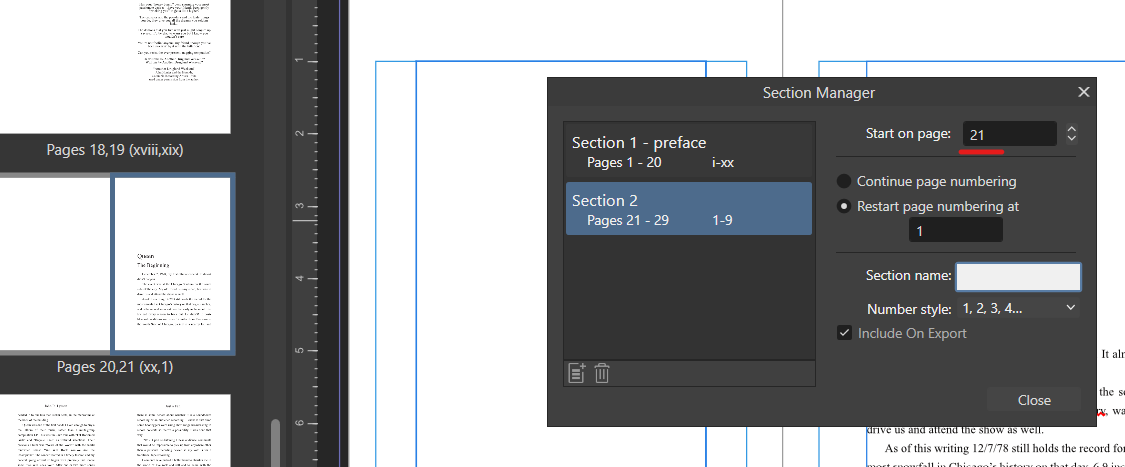Select the blank page 20 thumbnail
The width and height of the screenshot is (1125, 467).
pyautogui.click(x=55, y=263)
